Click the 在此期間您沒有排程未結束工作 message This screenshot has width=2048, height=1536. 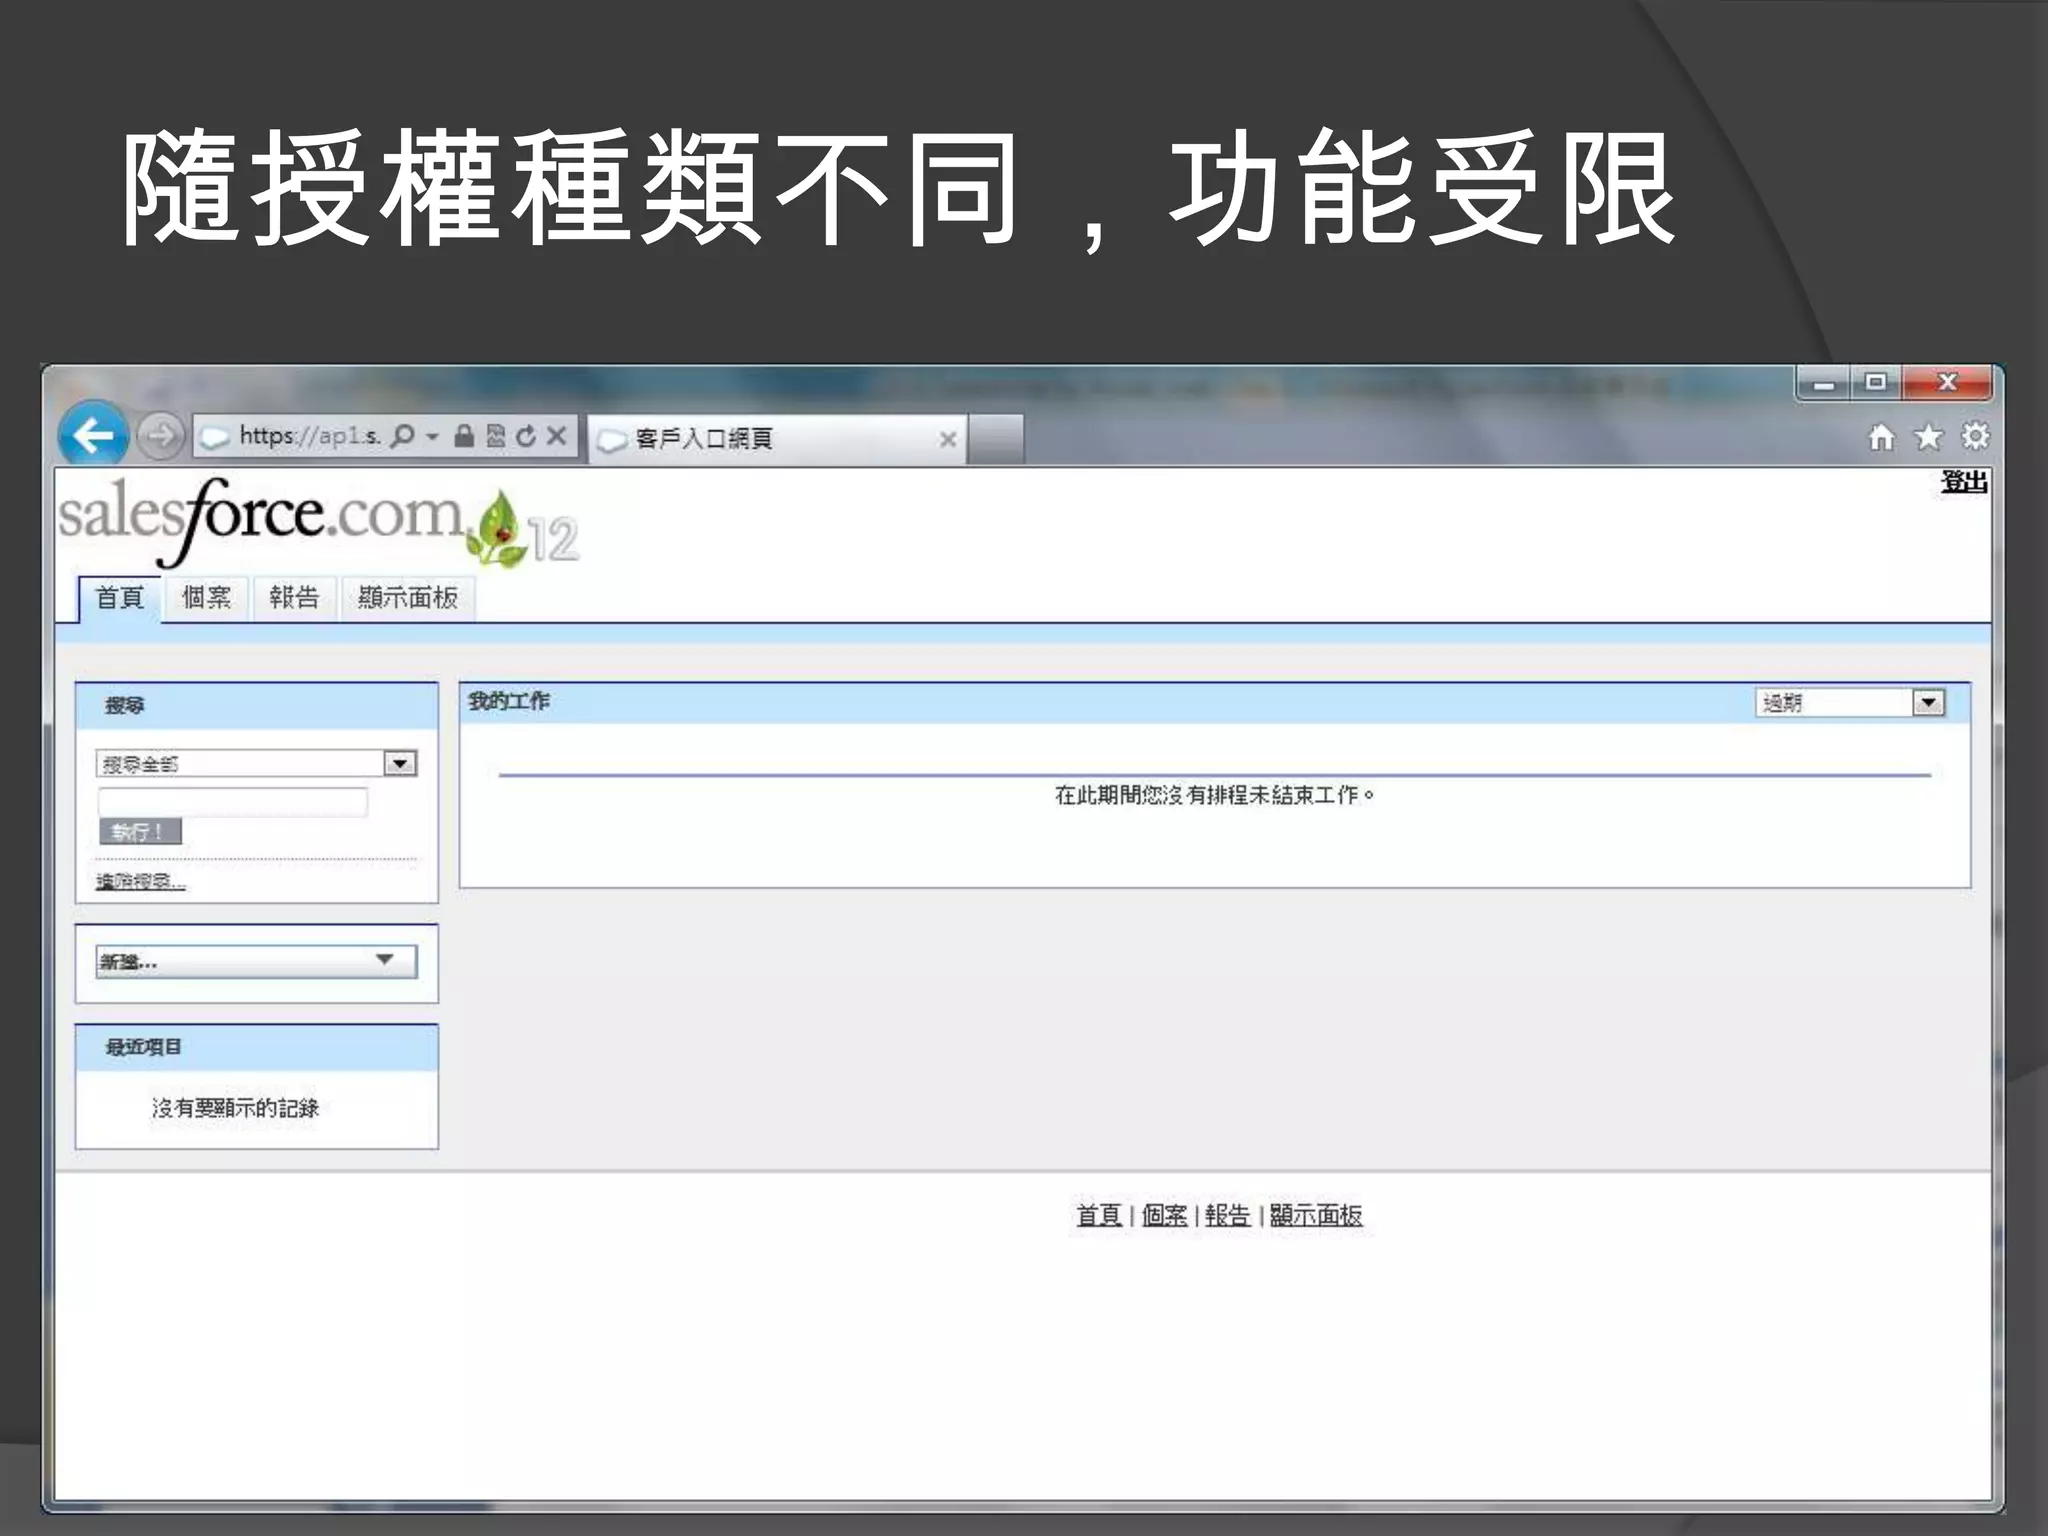tap(1214, 795)
